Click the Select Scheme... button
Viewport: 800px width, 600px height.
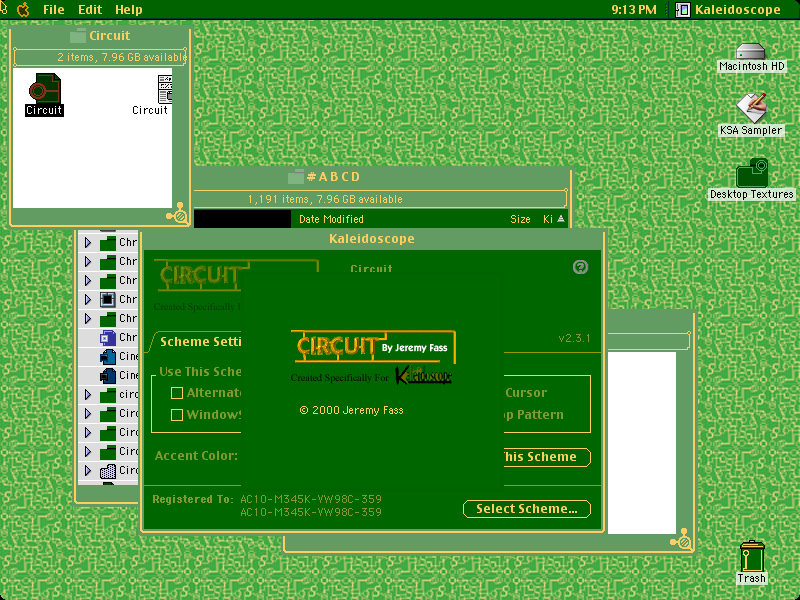tap(527, 509)
